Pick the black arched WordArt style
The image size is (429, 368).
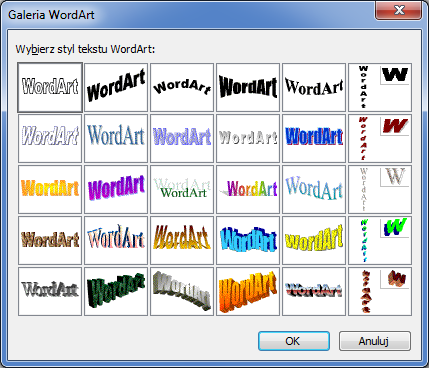[x=182, y=87]
